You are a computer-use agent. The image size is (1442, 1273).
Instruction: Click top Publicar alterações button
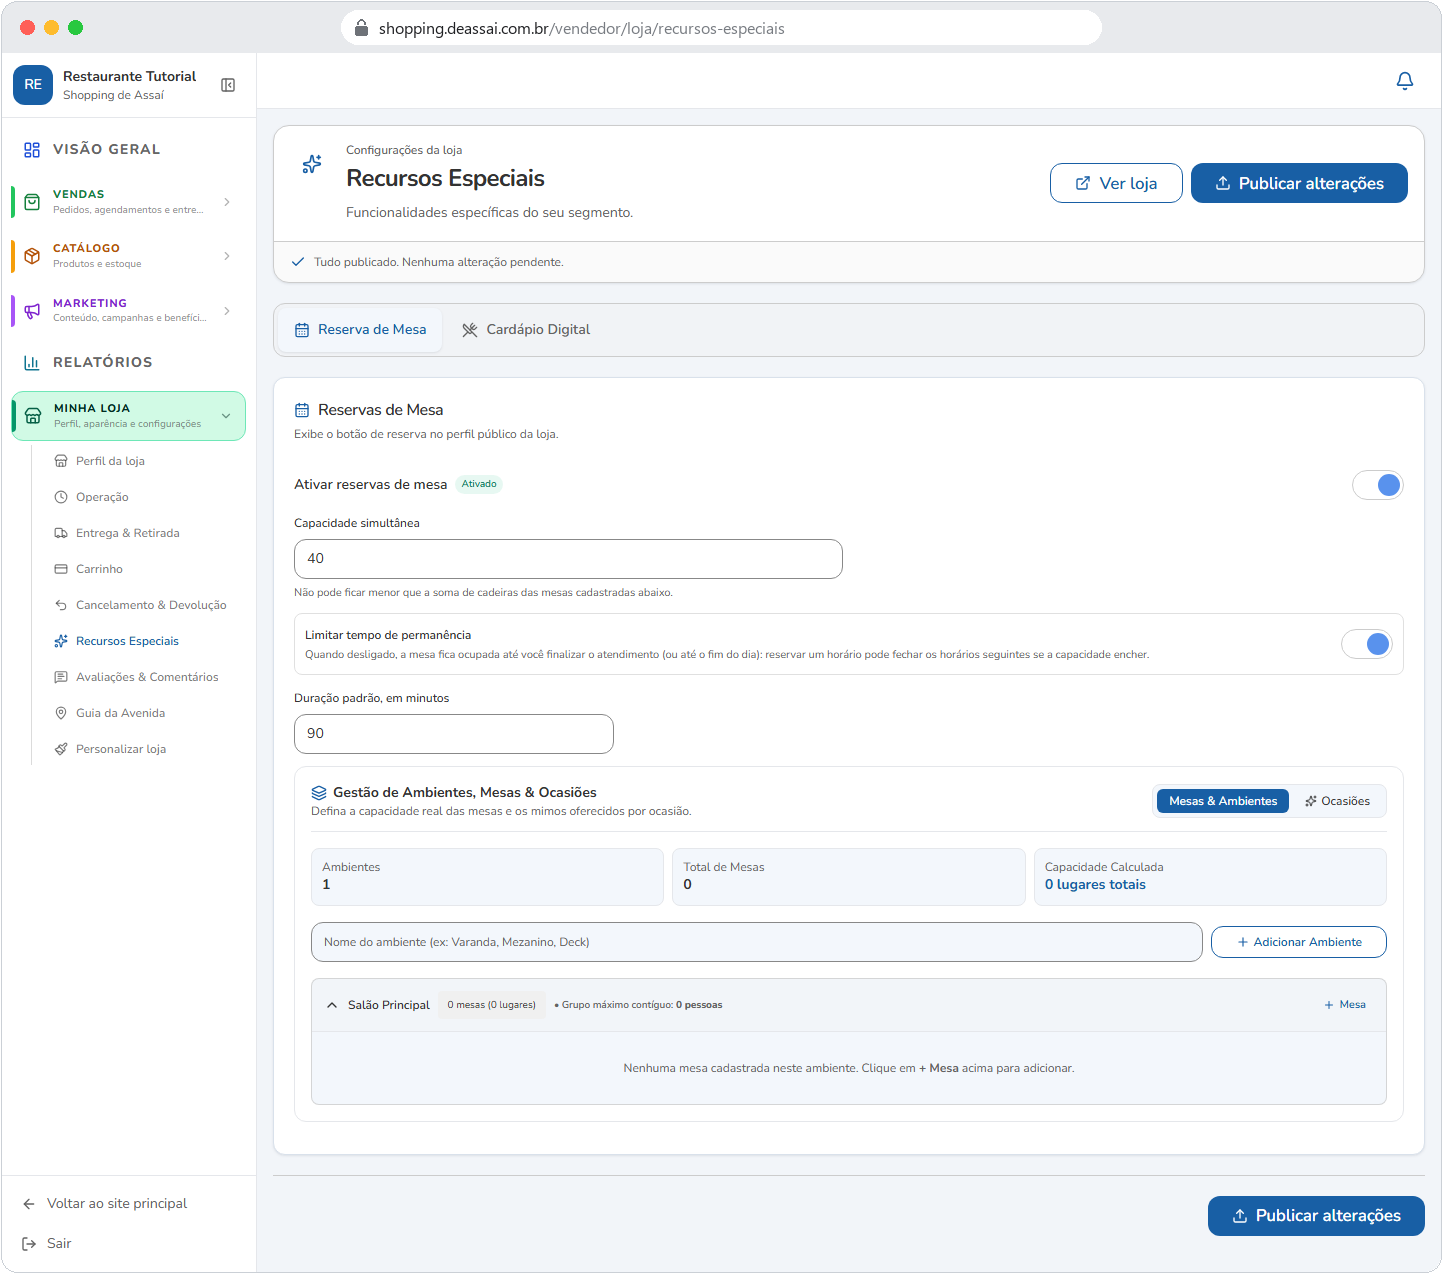coord(1299,183)
